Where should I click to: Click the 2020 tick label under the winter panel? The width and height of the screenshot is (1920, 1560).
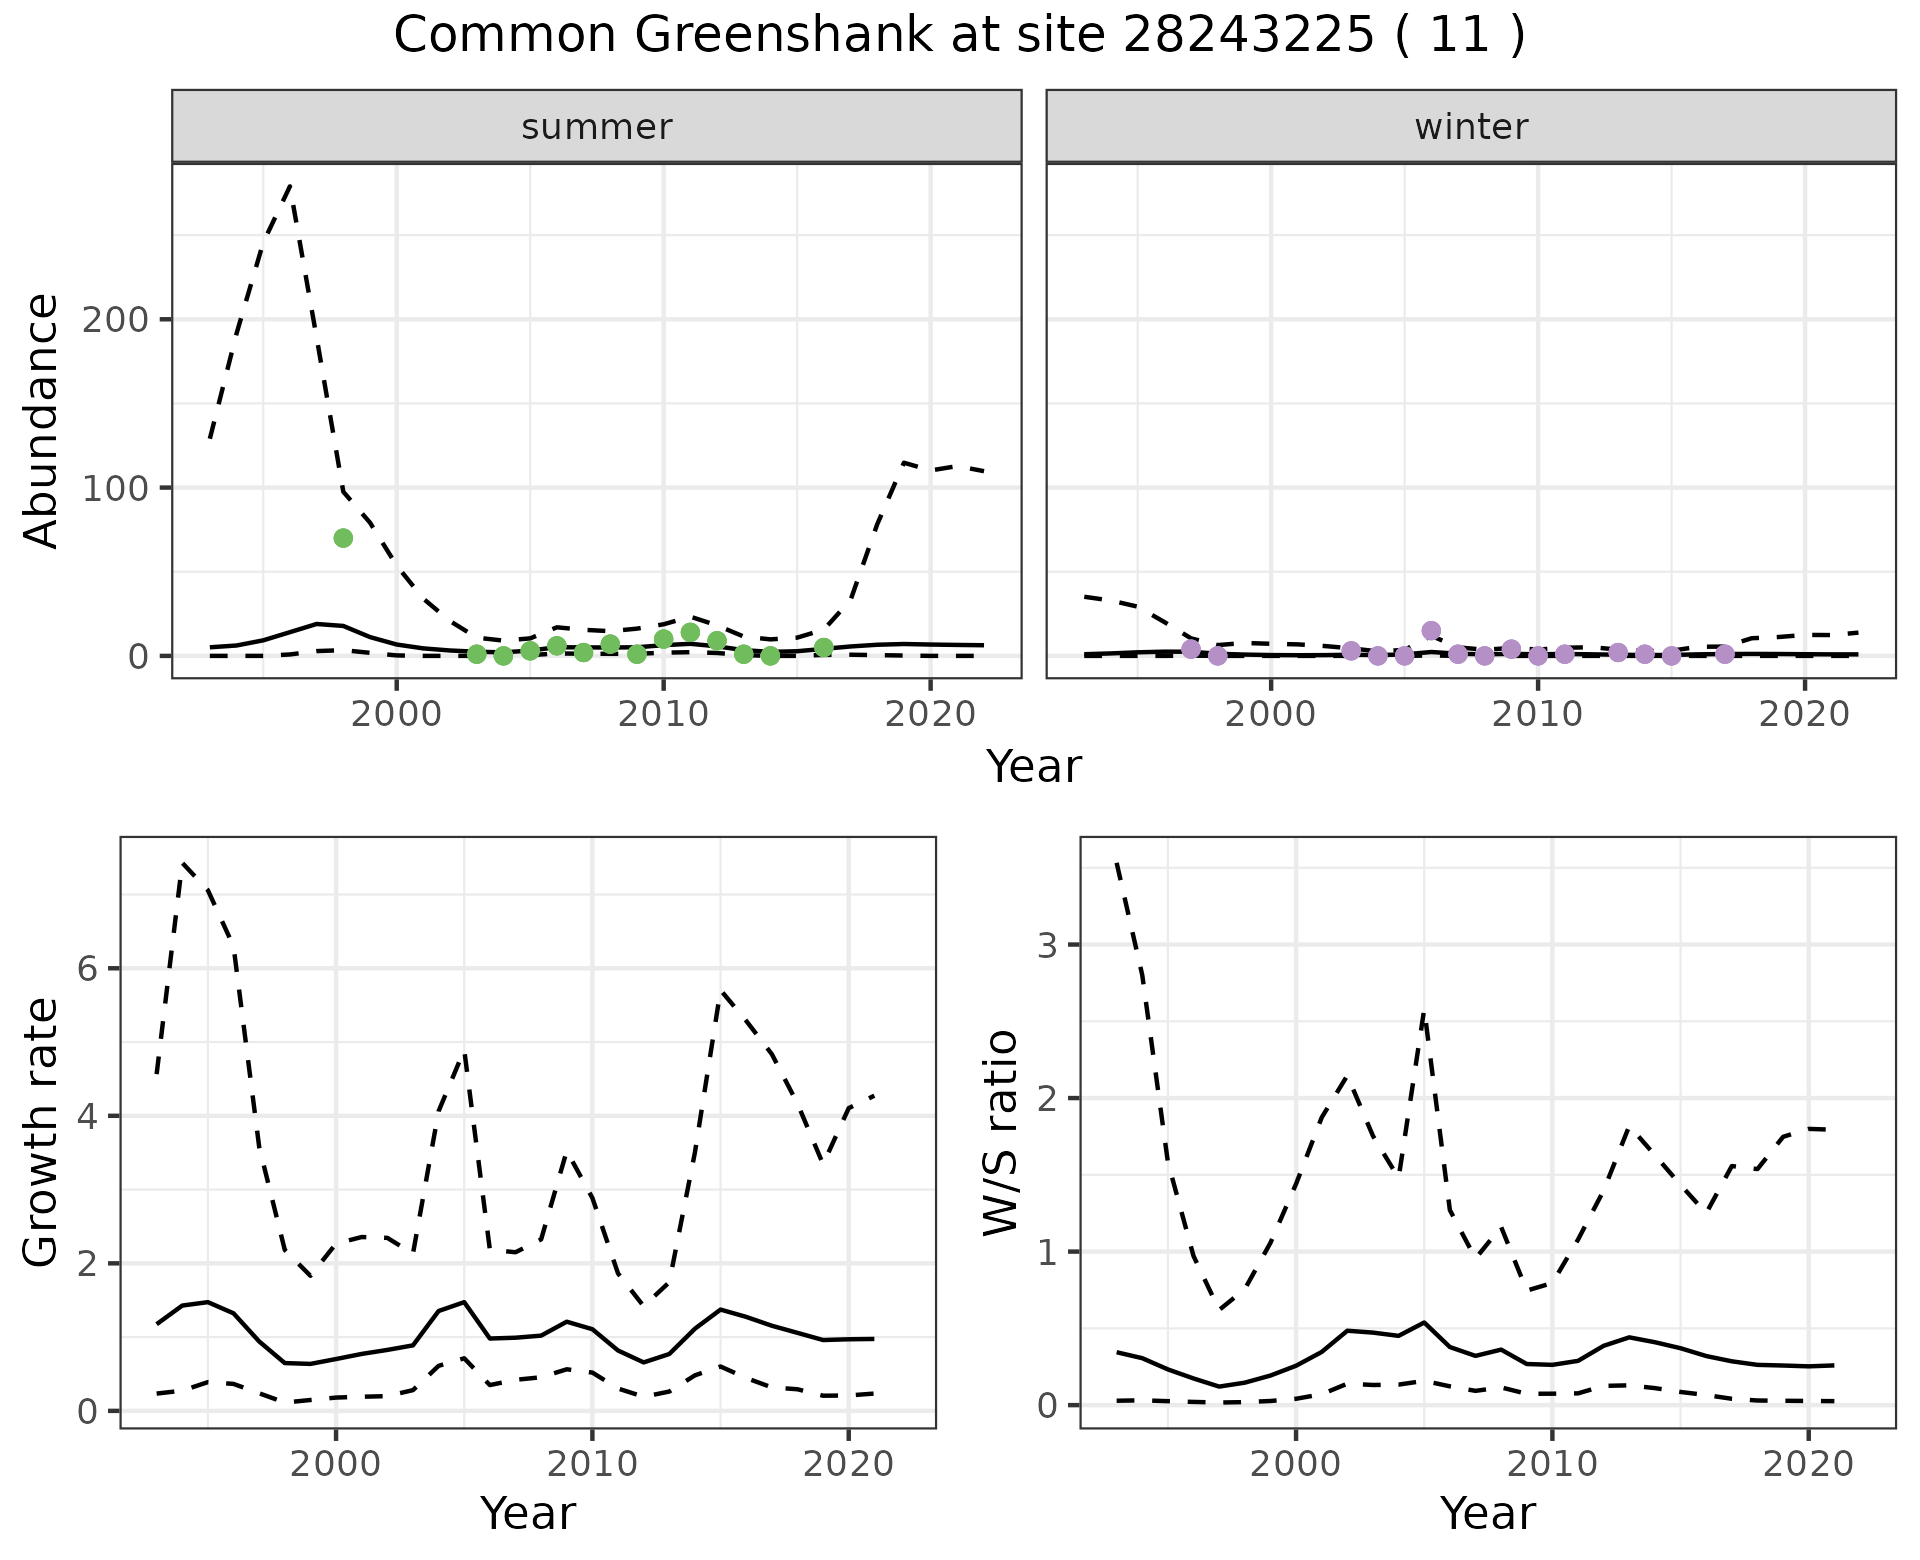tap(1806, 714)
